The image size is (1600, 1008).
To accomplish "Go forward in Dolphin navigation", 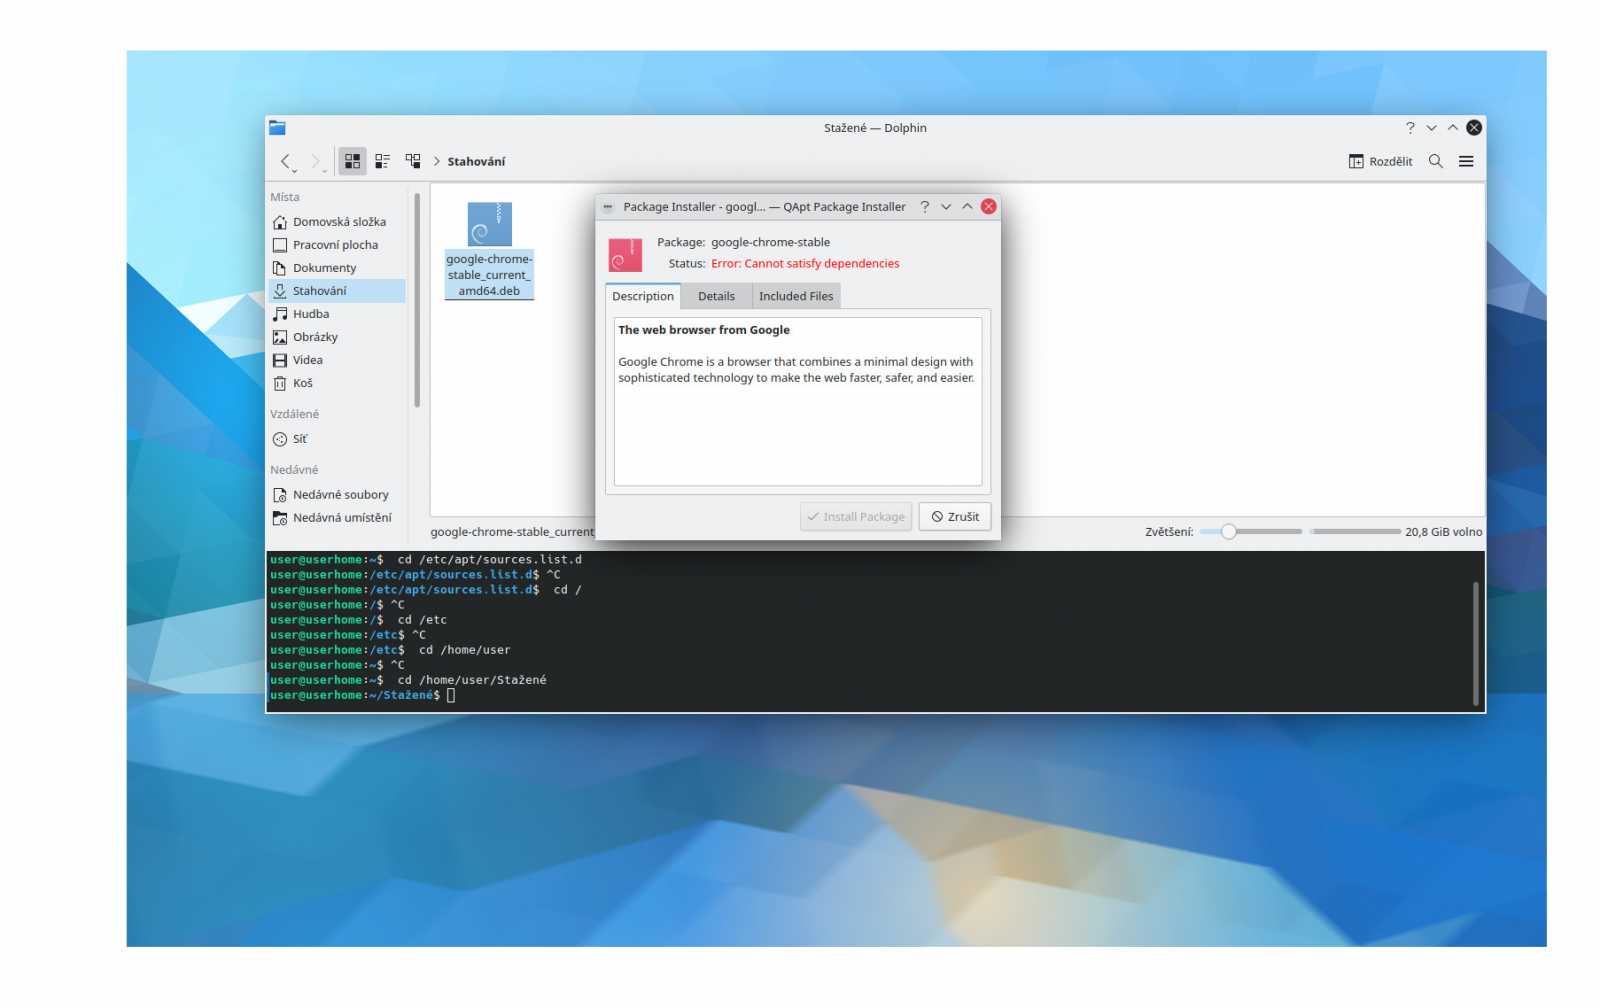I will (x=316, y=161).
